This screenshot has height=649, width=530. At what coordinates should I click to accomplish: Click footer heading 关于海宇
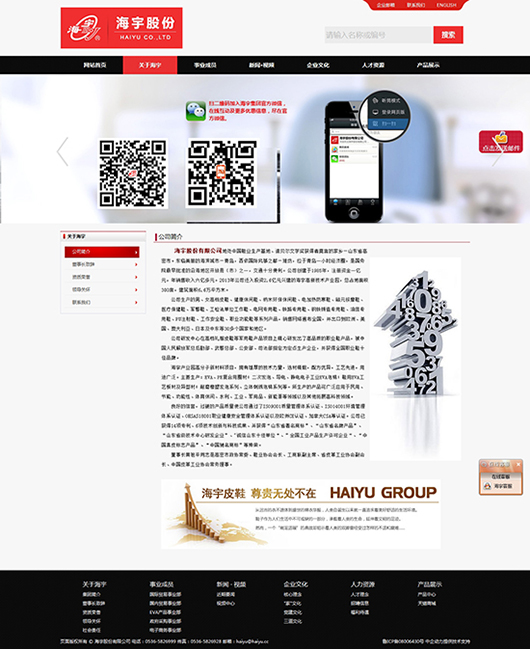click(x=94, y=584)
